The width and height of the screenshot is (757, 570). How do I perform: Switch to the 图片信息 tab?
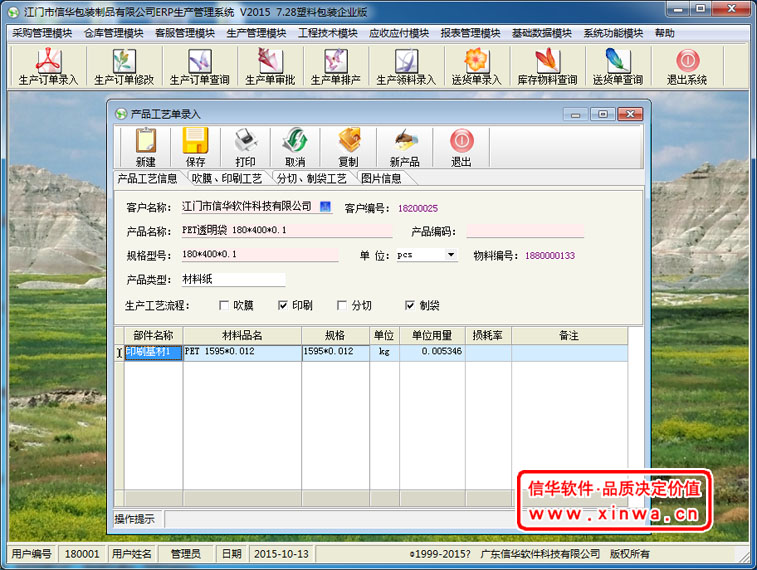coord(380,178)
